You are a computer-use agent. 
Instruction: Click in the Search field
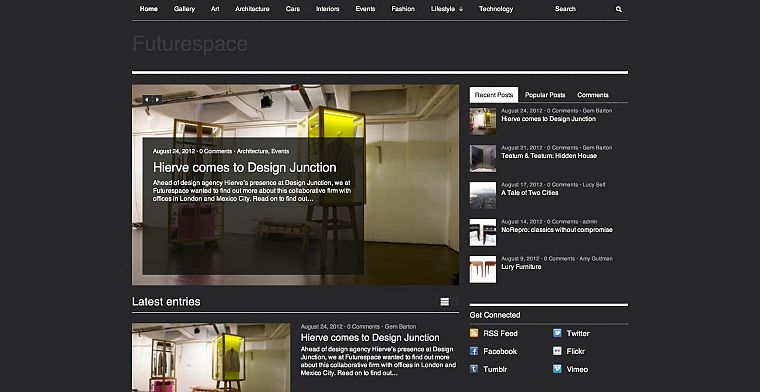[x=583, y=9]
